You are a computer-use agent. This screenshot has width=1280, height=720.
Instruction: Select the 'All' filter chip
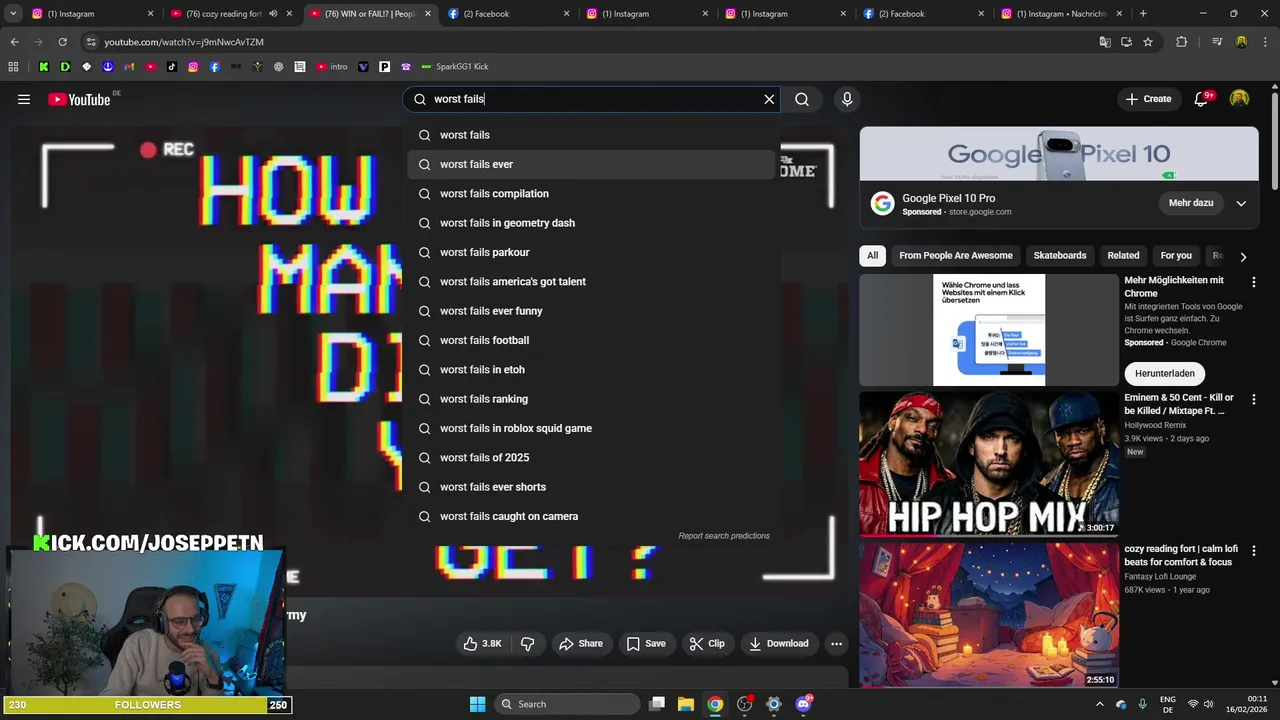tap(872, 256)
